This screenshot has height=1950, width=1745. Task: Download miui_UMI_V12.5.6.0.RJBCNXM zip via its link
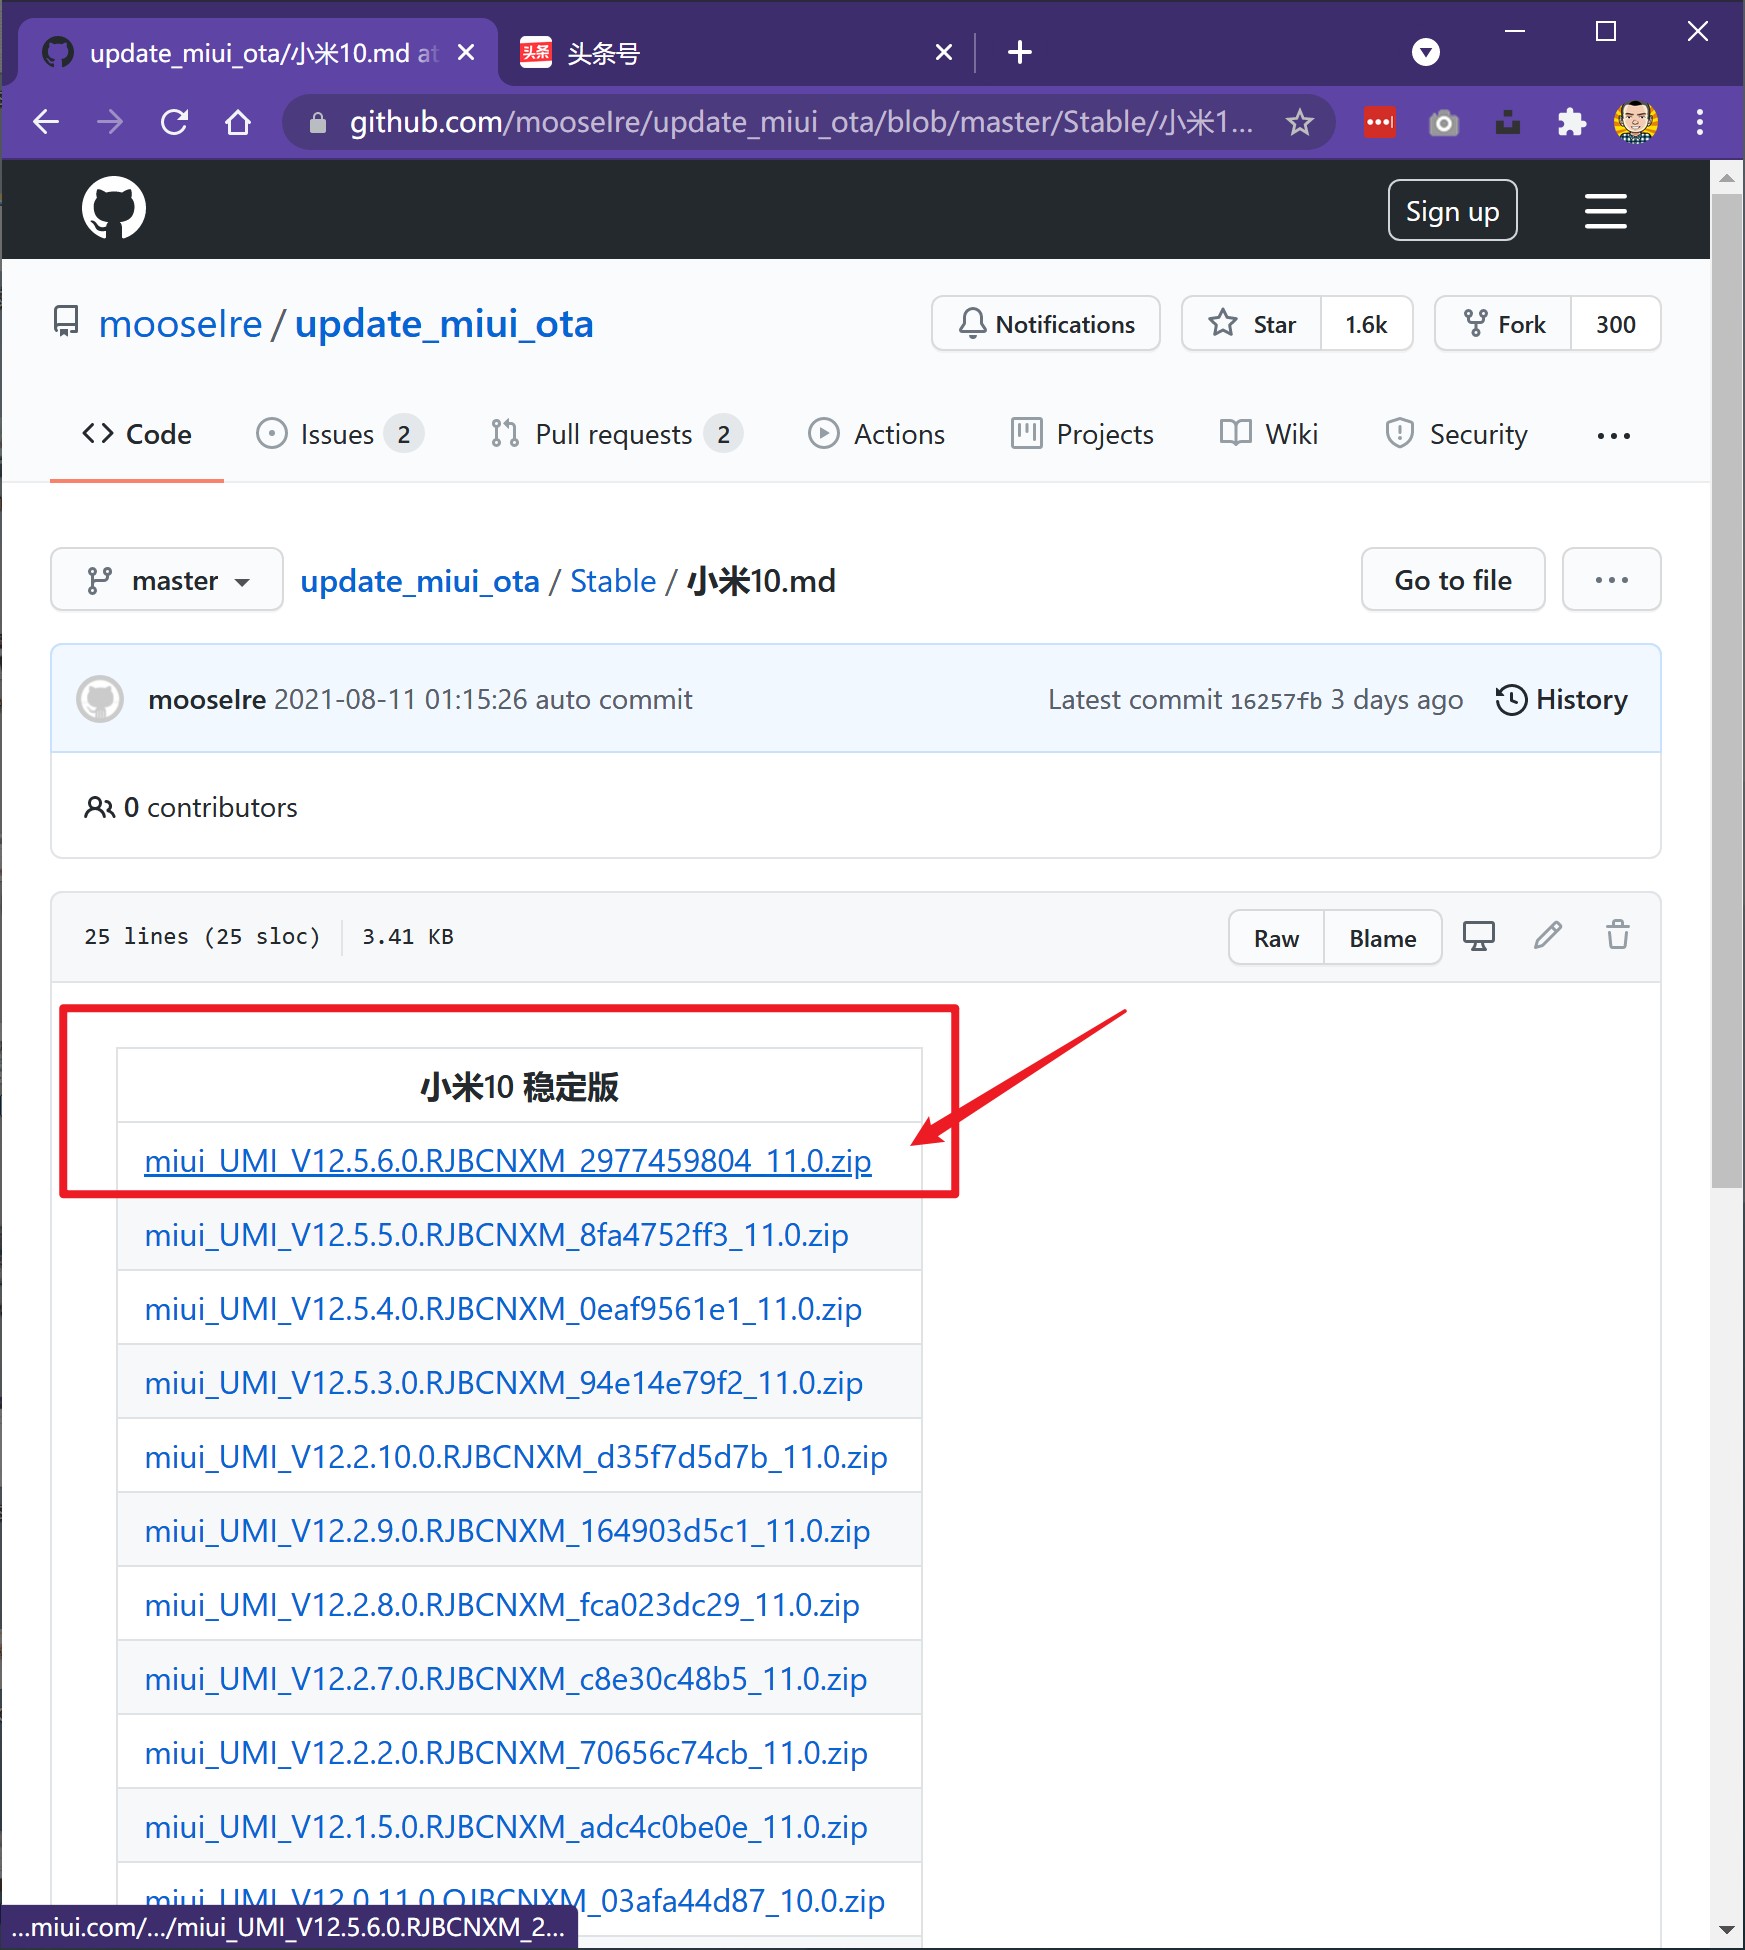pyautogui.click(x=506, y=1161)
